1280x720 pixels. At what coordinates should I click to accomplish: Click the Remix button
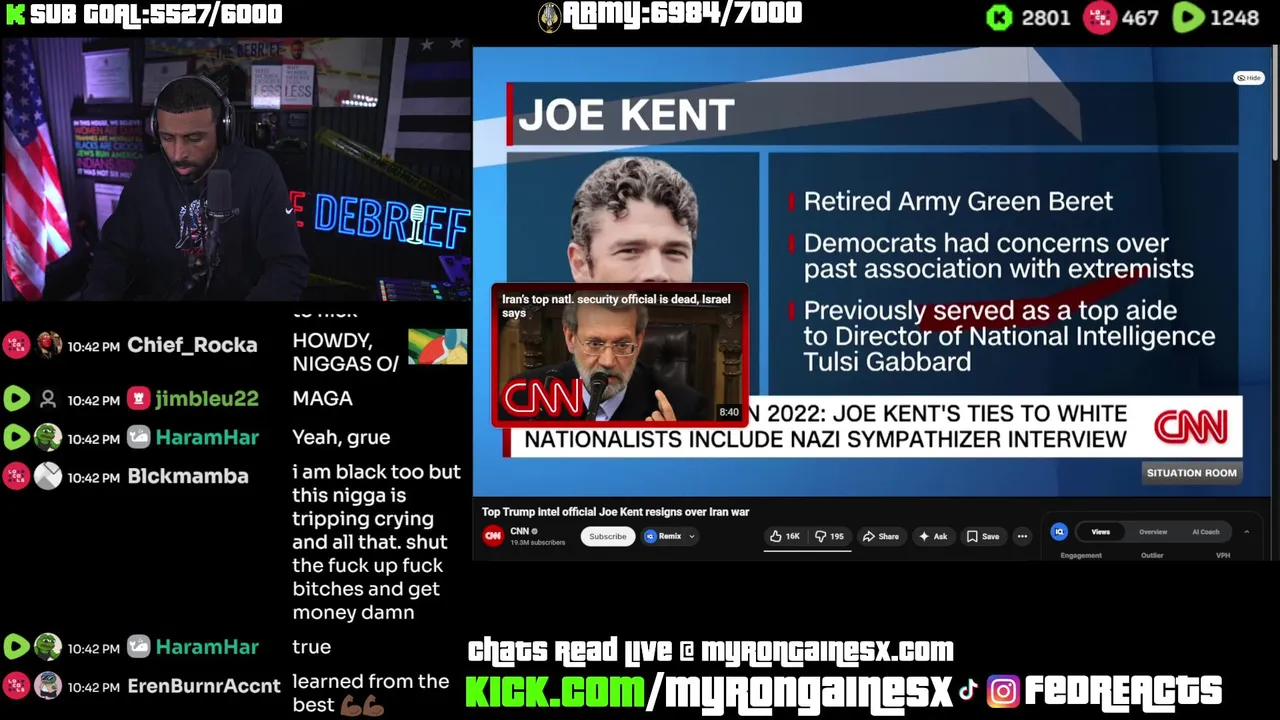663,536
